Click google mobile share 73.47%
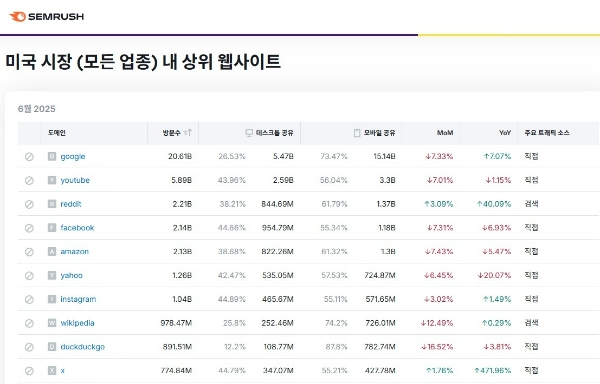The width and height of the screenshot is (600, 384). (334, 156)
